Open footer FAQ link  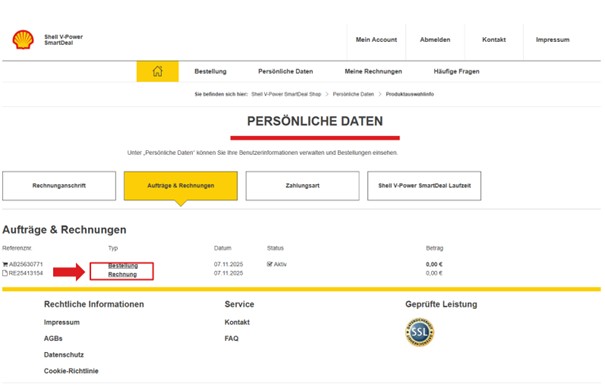point(232,338)
